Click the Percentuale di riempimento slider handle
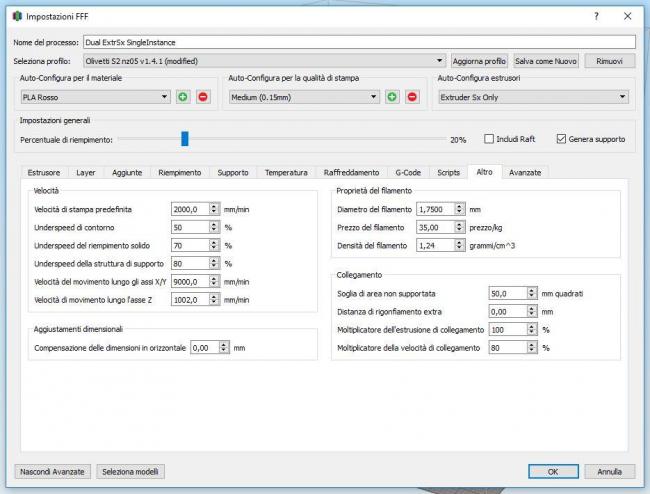 [184, 139]
